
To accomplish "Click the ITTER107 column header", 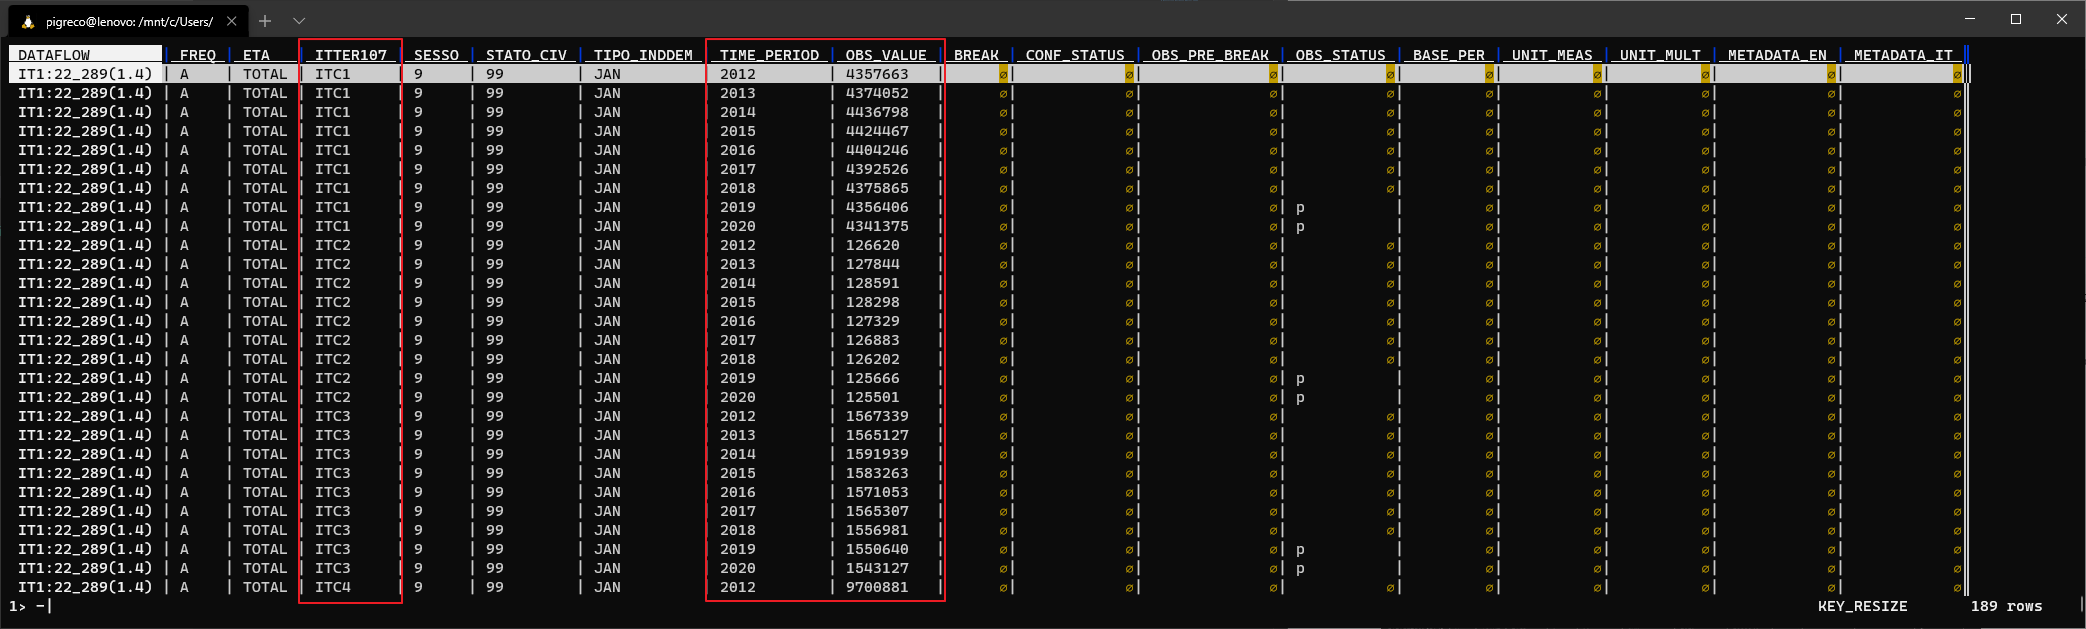I will (x=350, y=55).
